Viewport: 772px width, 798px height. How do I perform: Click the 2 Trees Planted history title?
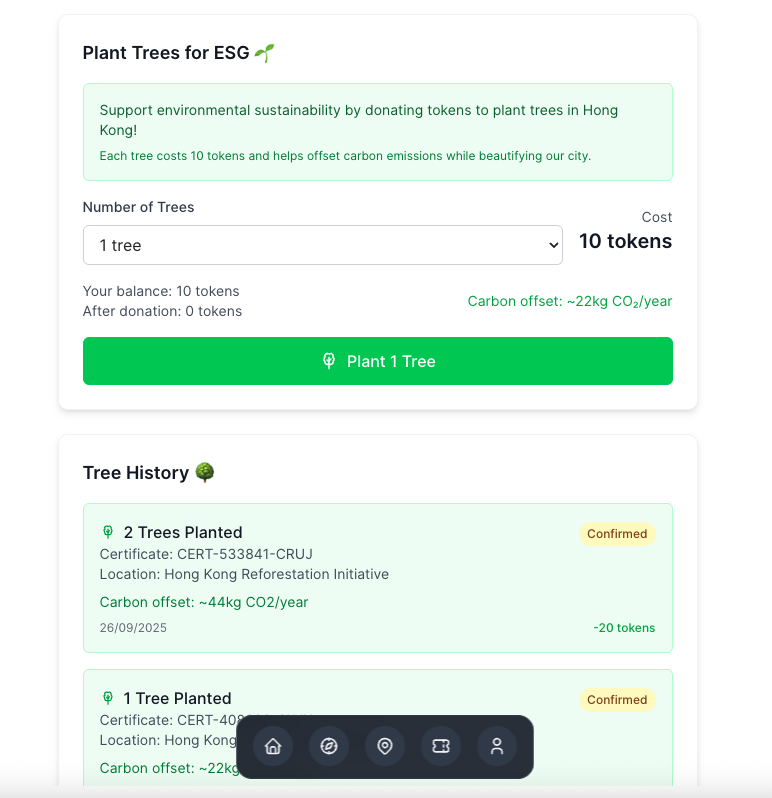(183, 532)
